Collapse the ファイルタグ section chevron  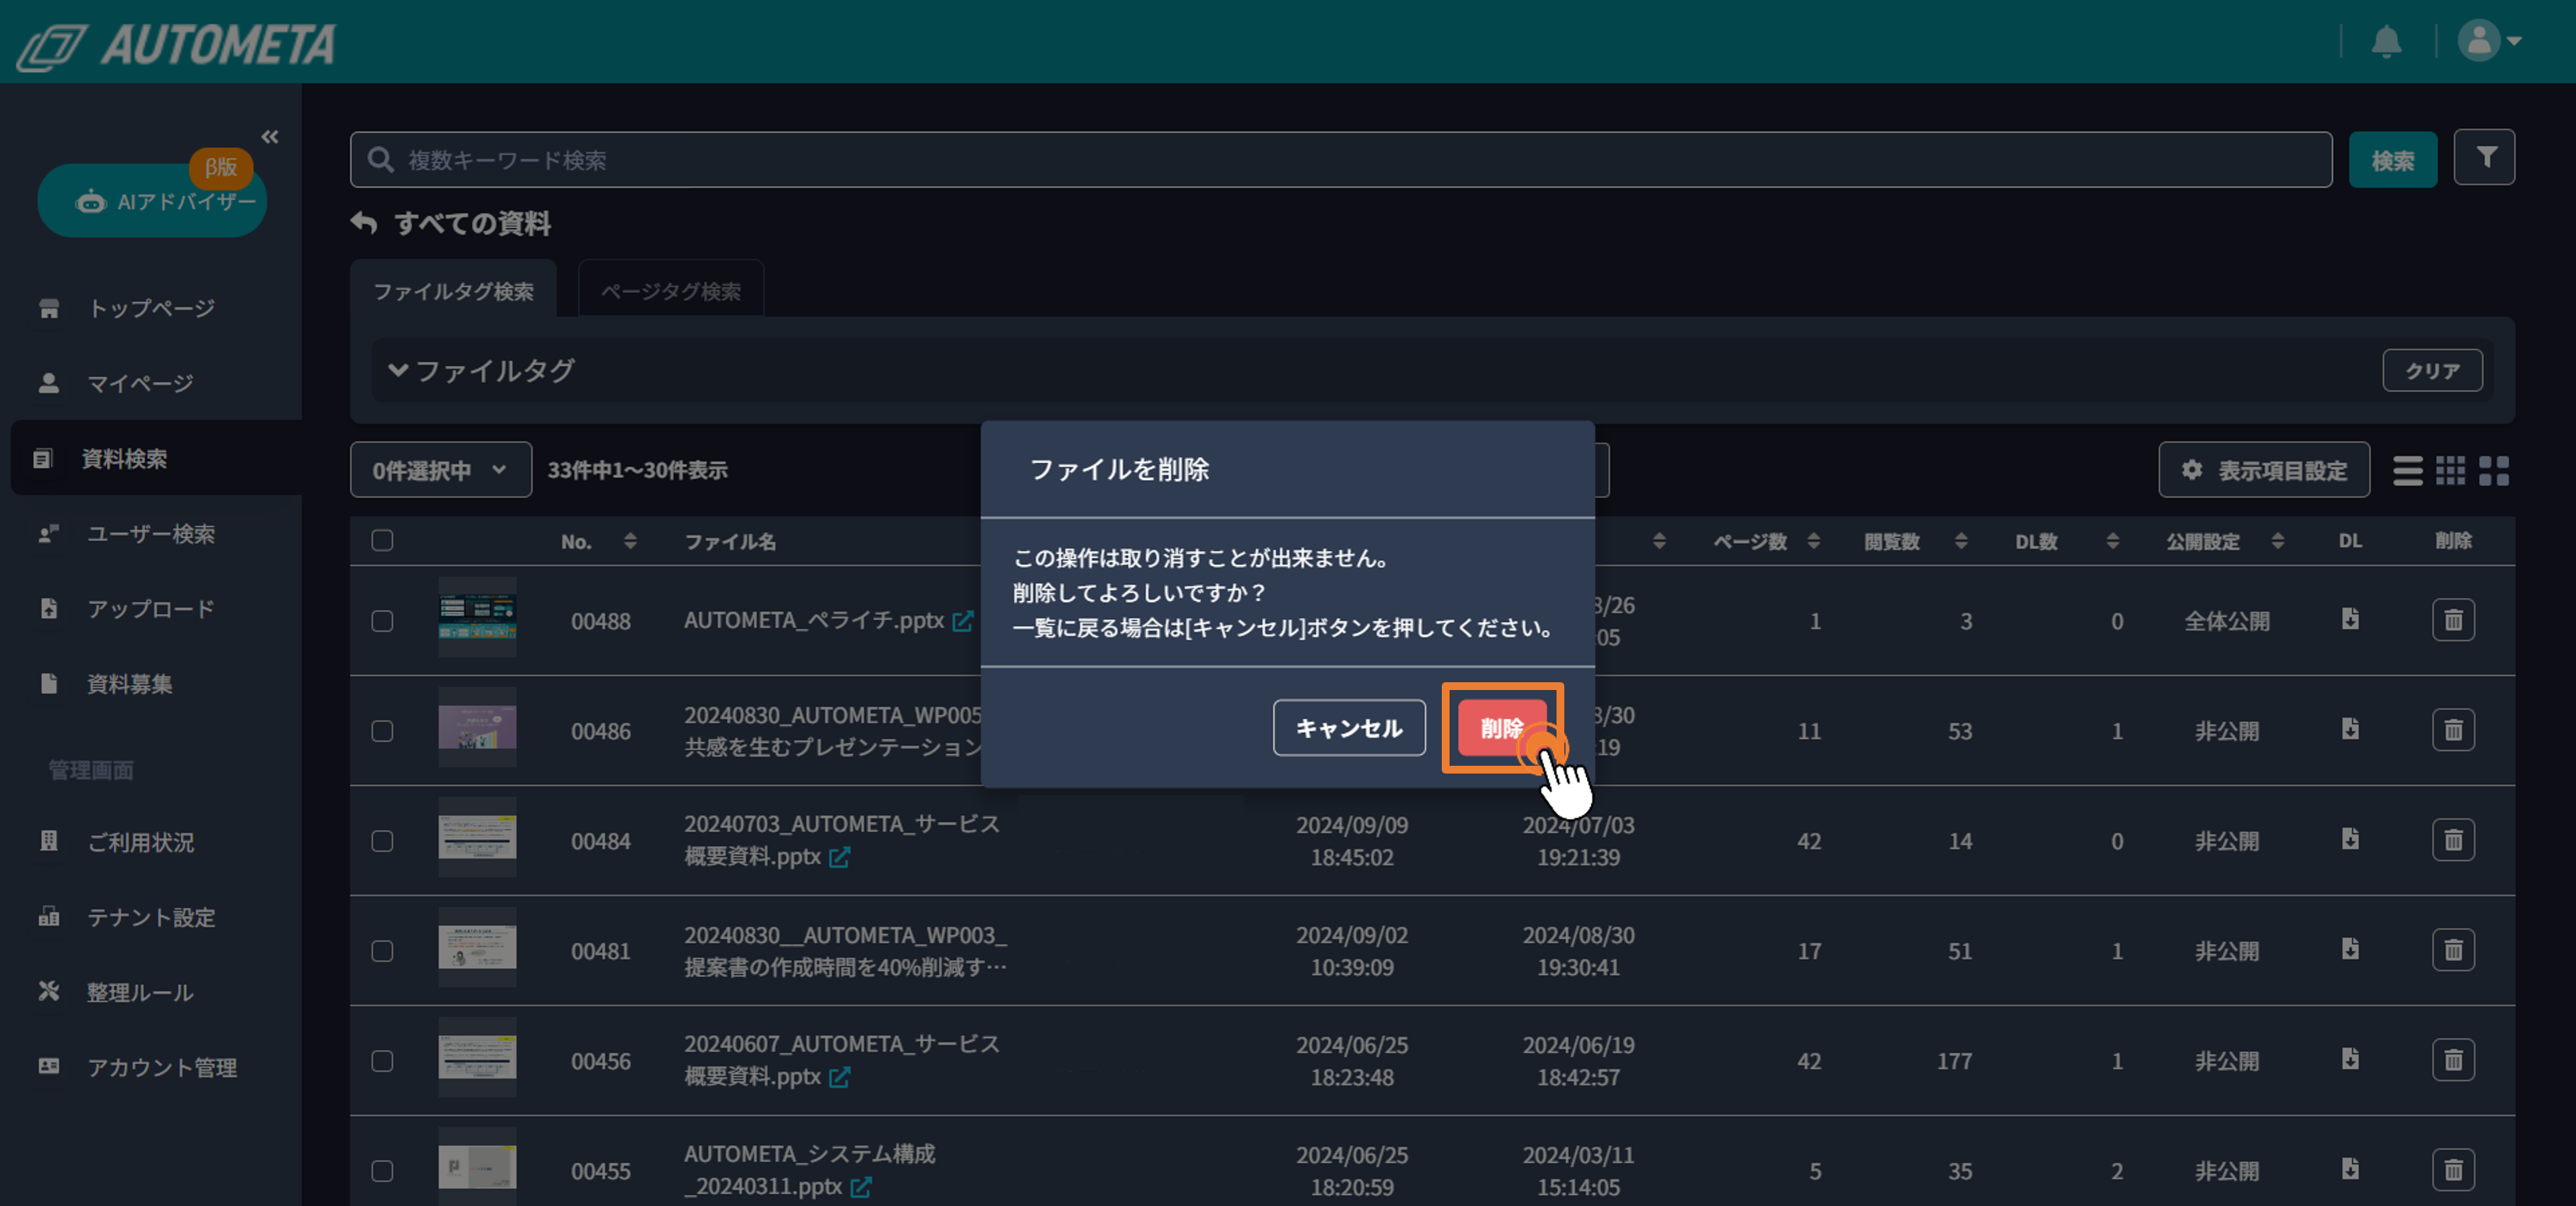click(x=398, y=370)
